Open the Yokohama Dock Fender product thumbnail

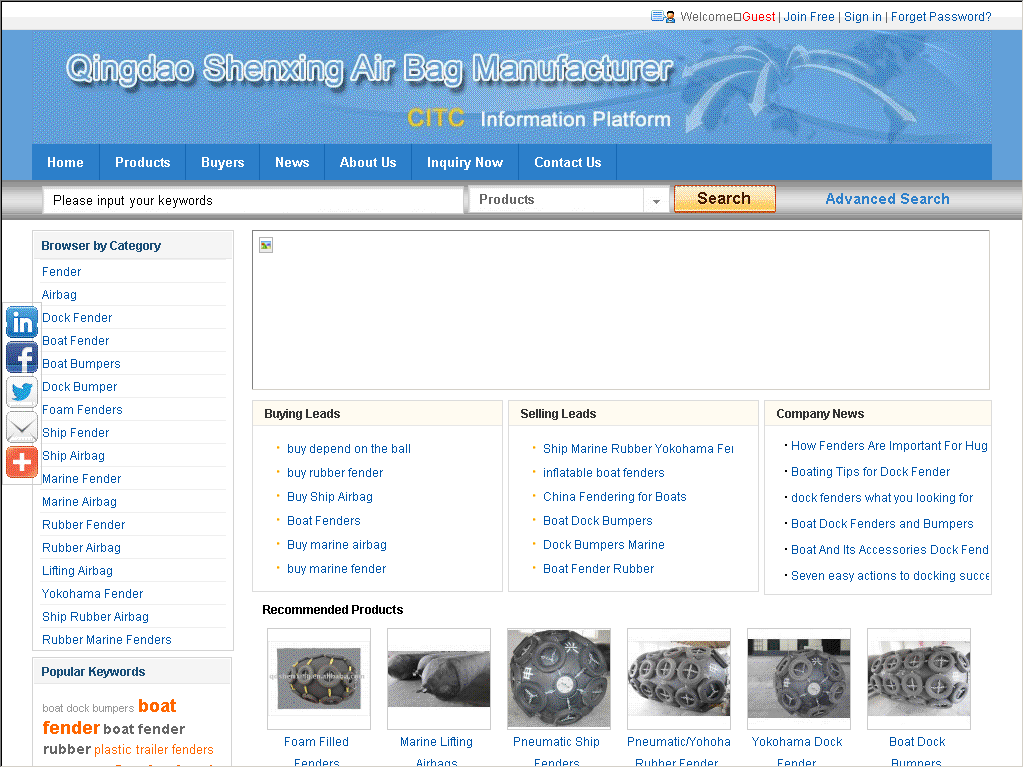799,679
